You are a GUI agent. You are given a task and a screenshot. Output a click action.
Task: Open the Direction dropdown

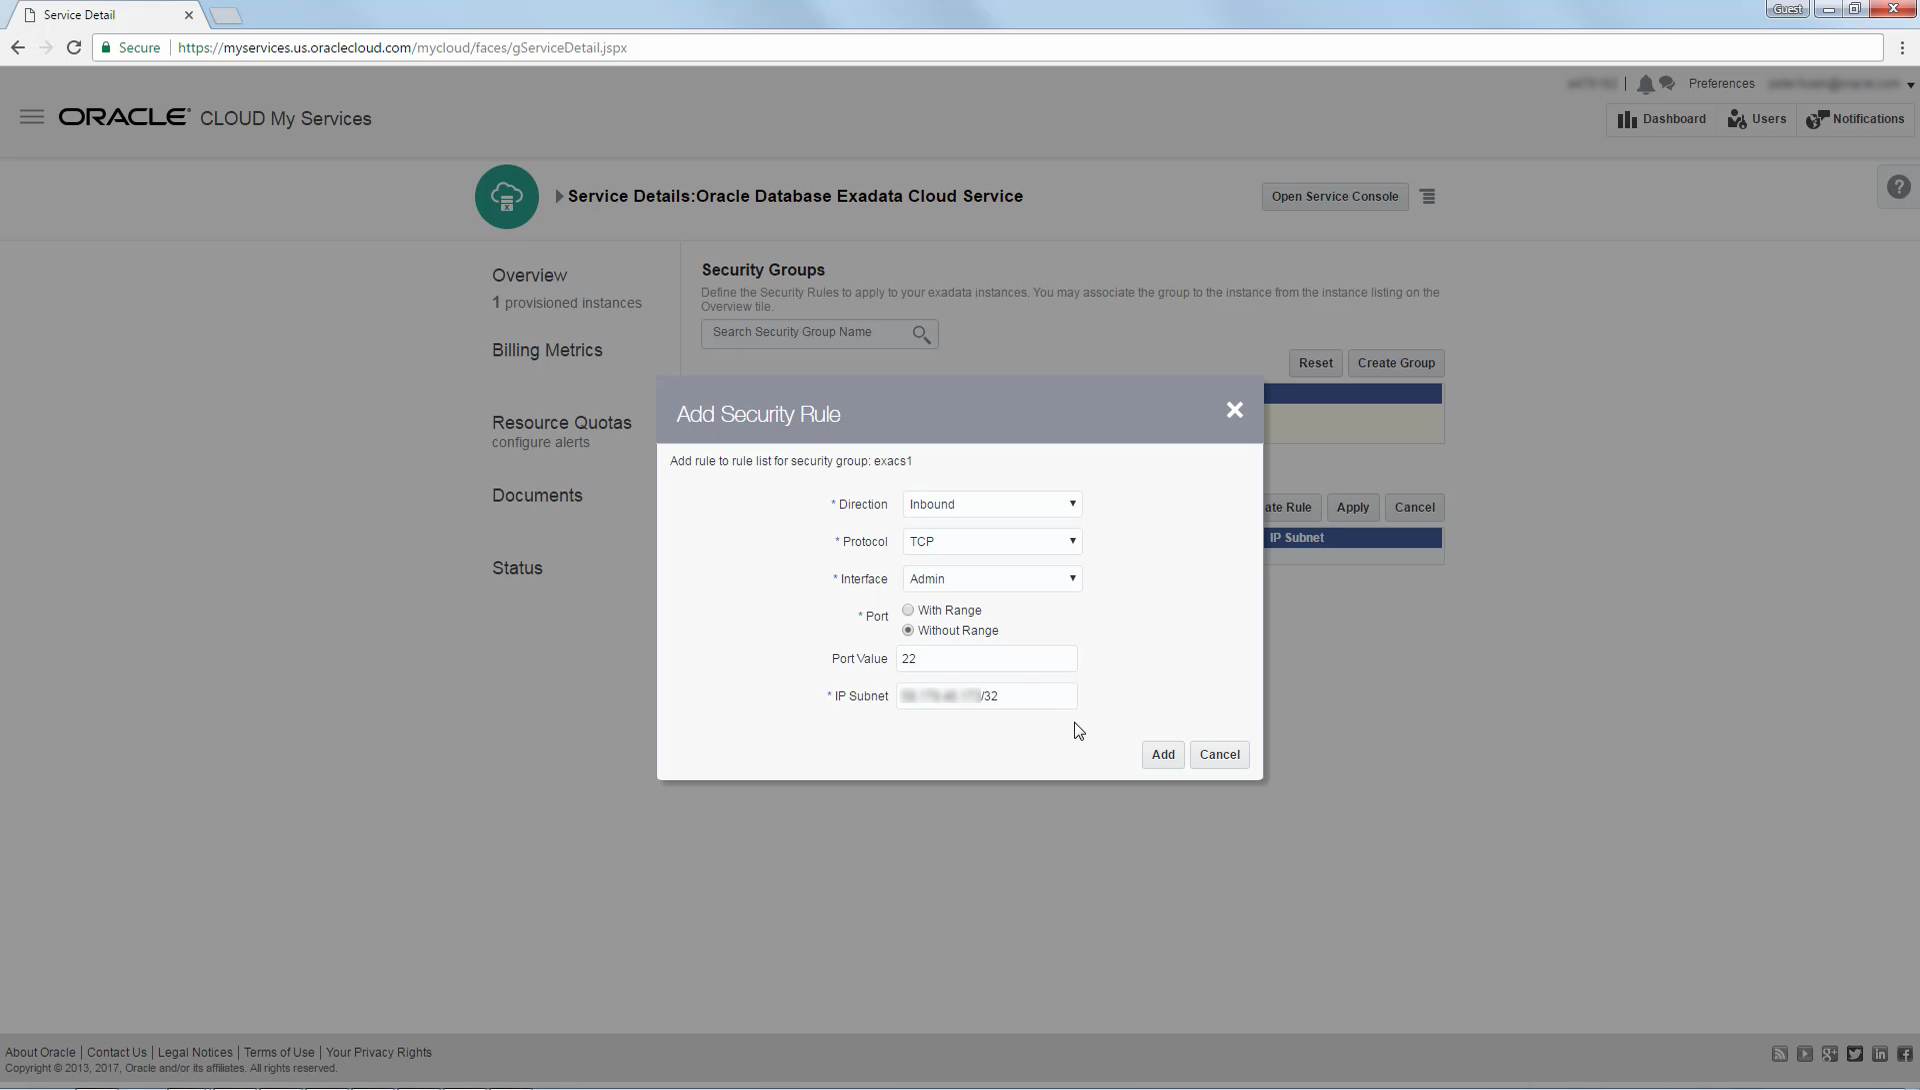[x=992, y=504]
